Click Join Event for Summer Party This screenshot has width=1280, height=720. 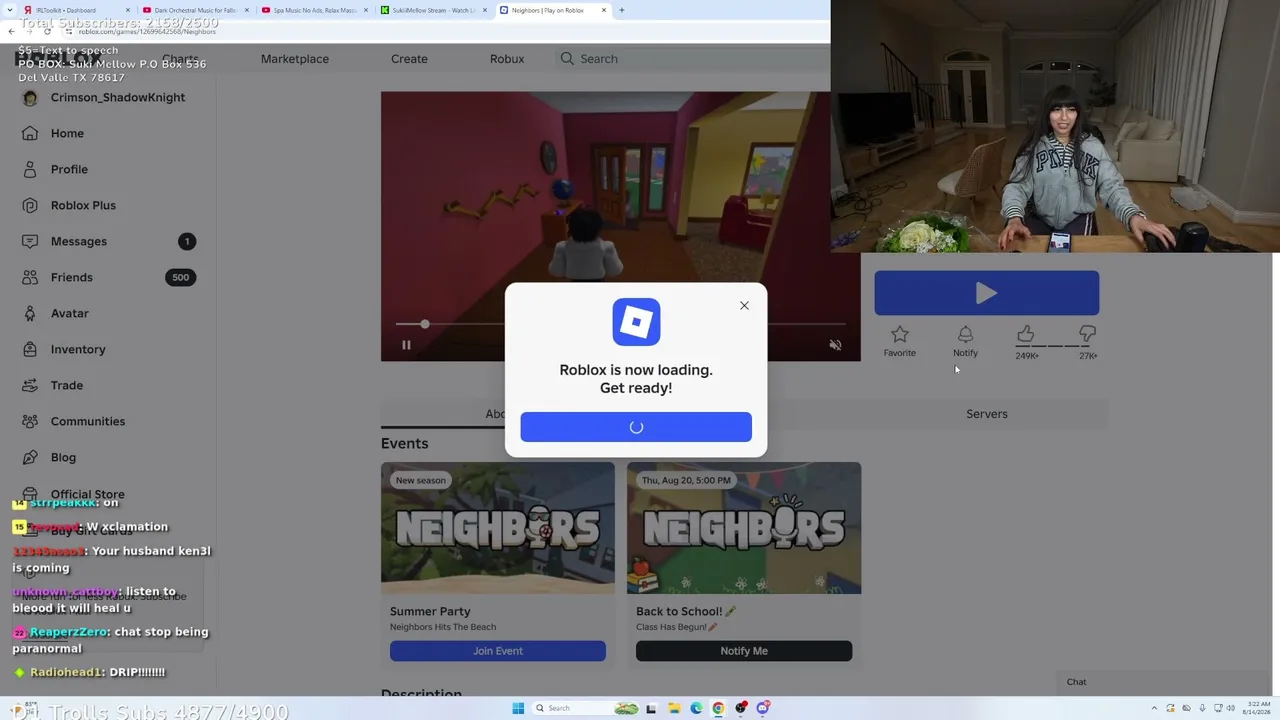pos(498,651)
